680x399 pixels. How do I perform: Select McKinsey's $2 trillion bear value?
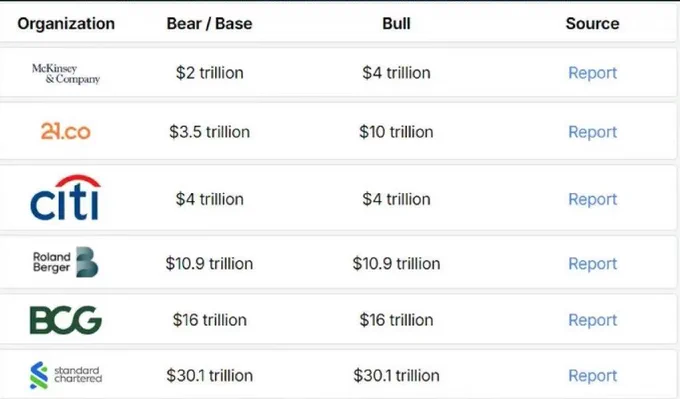coord(209,73)
